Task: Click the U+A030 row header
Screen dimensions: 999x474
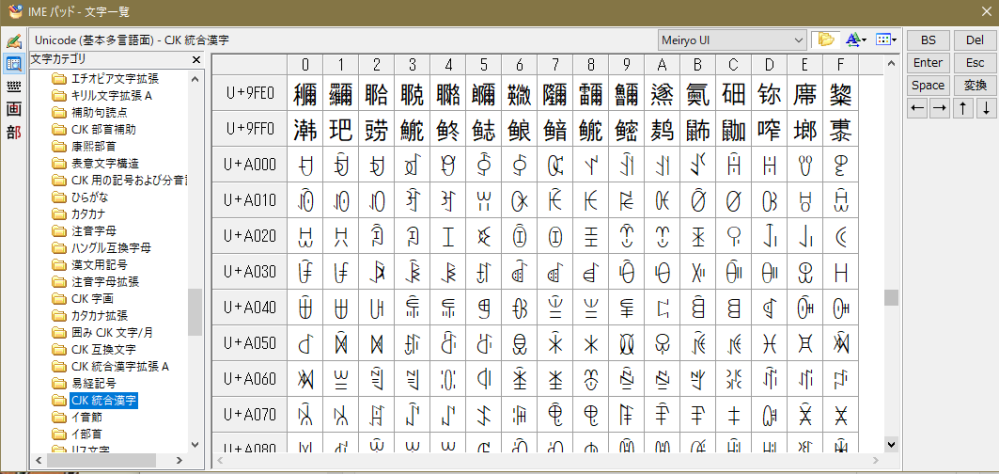Action: [250, 272]
